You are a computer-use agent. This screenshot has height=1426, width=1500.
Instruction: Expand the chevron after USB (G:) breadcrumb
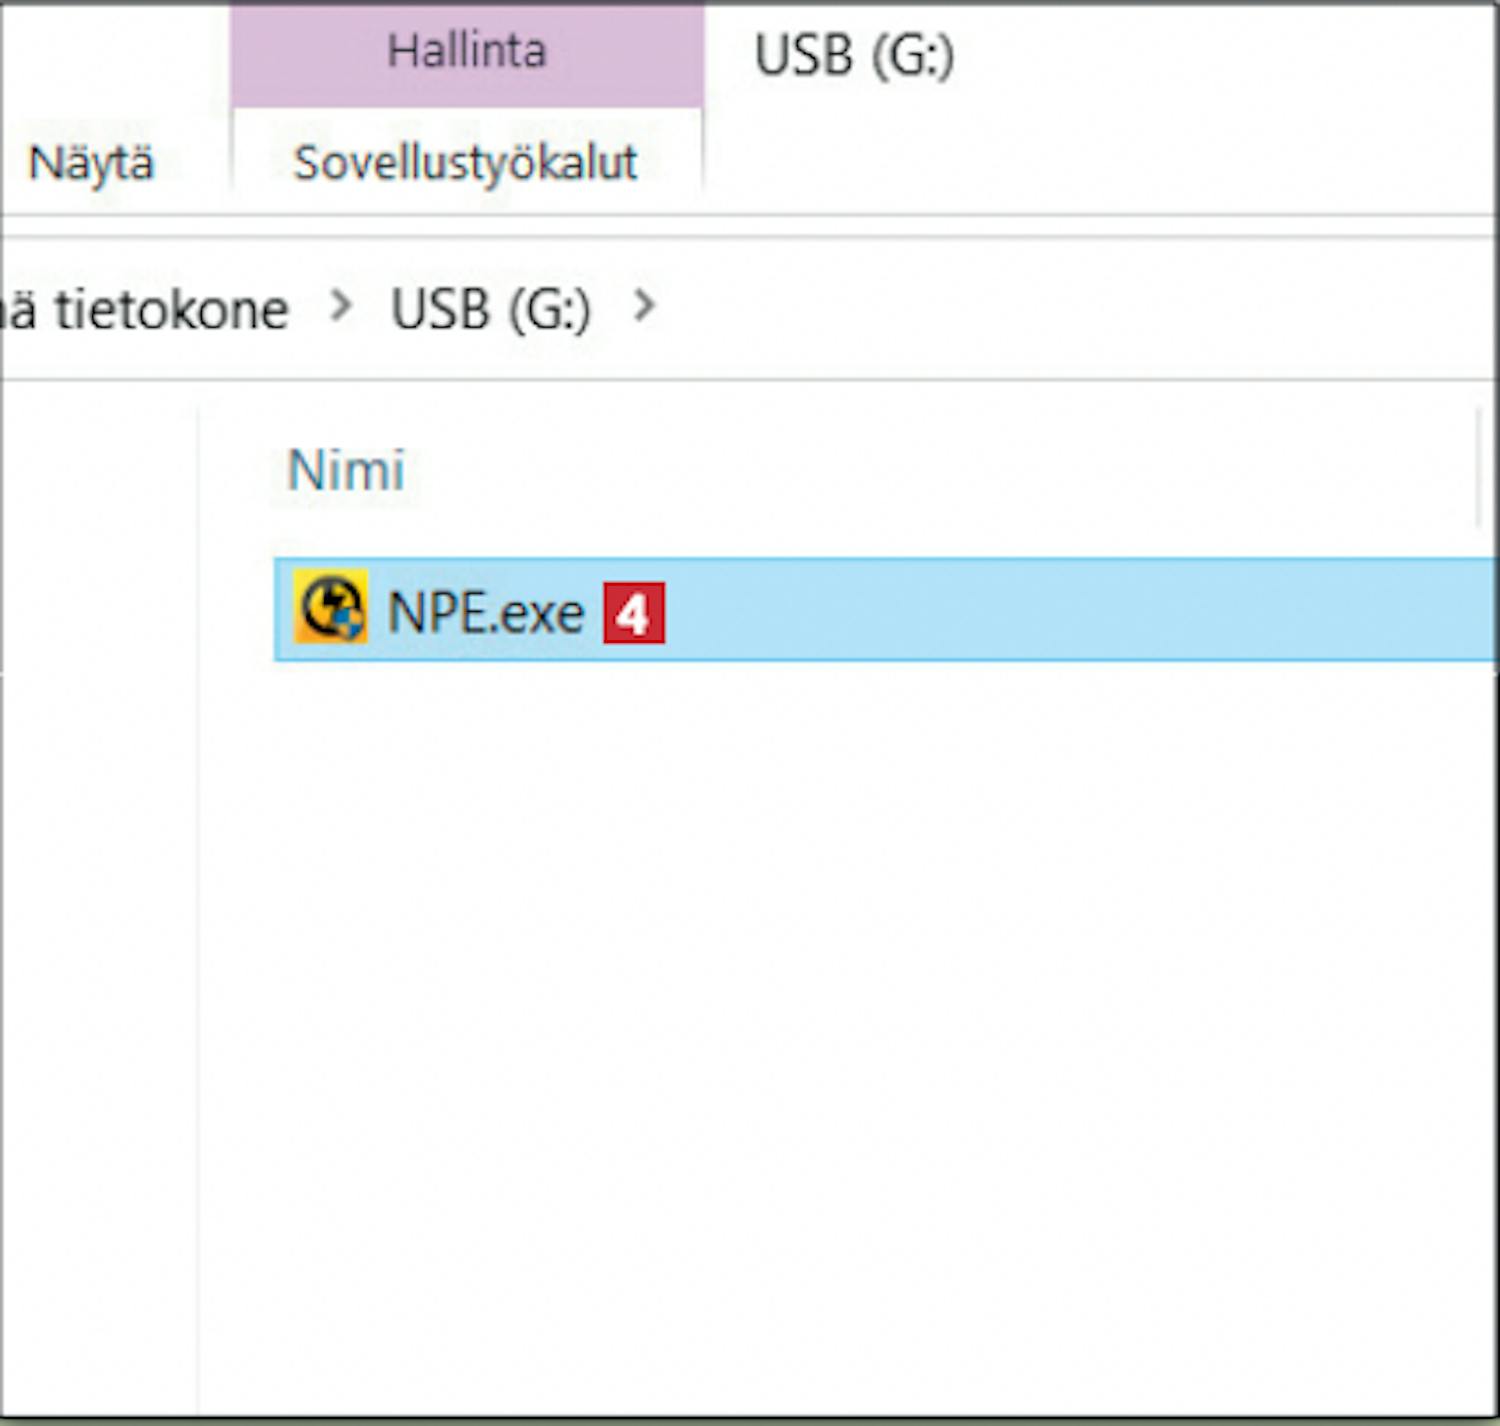point(645,306)
